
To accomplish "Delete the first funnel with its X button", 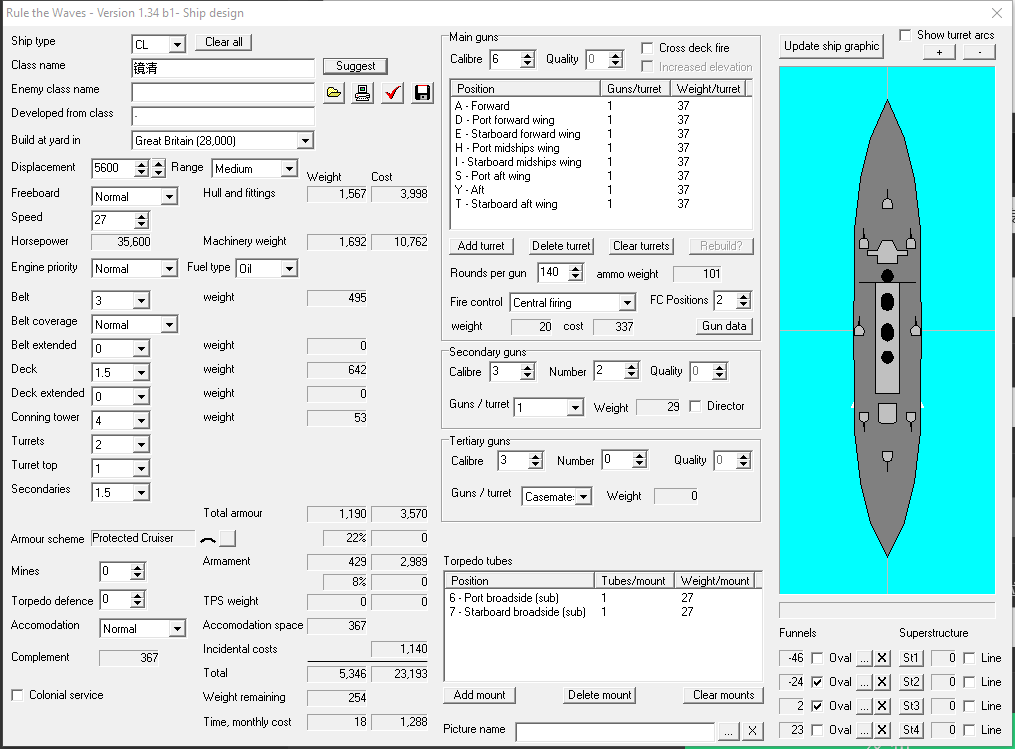I will tap(882, 658).
